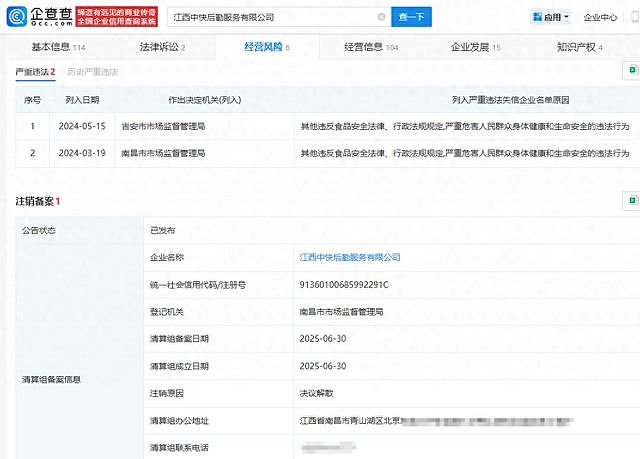Screen dimensions: 640x459
Task: Switch to the 基本信息 tab
Action: pyautogui.click(x=58, y=47)
